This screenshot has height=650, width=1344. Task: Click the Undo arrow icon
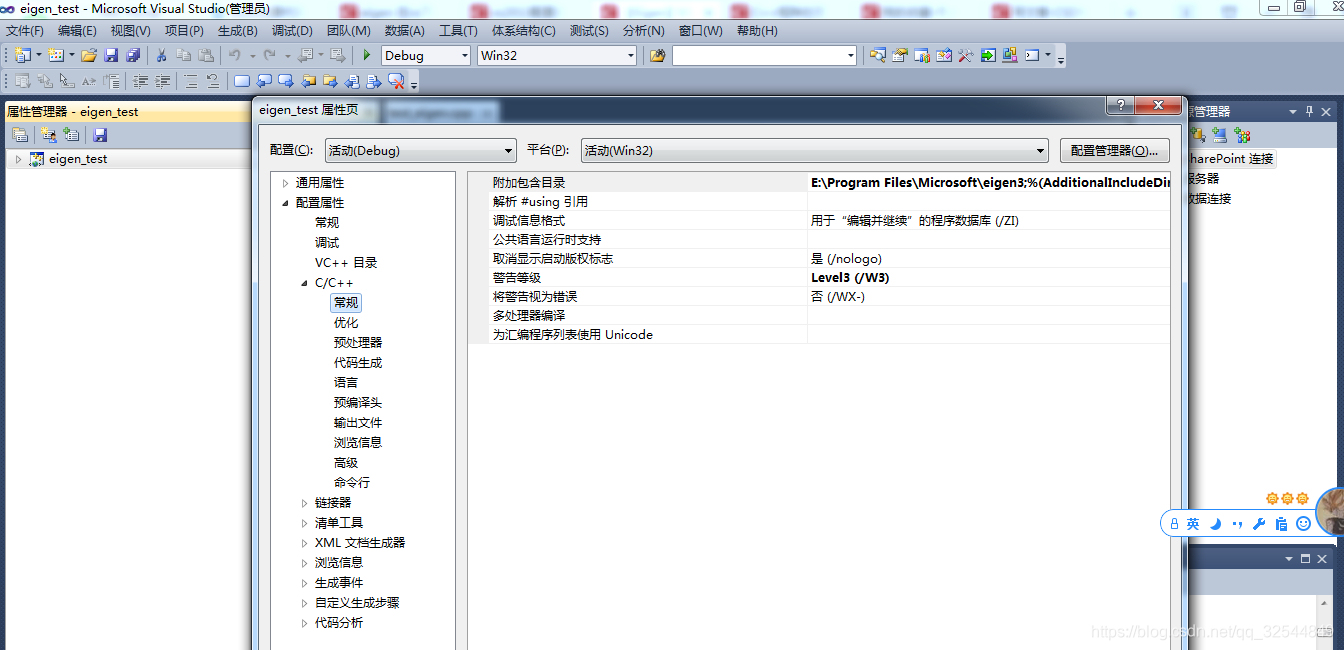[x=235, y=55]
